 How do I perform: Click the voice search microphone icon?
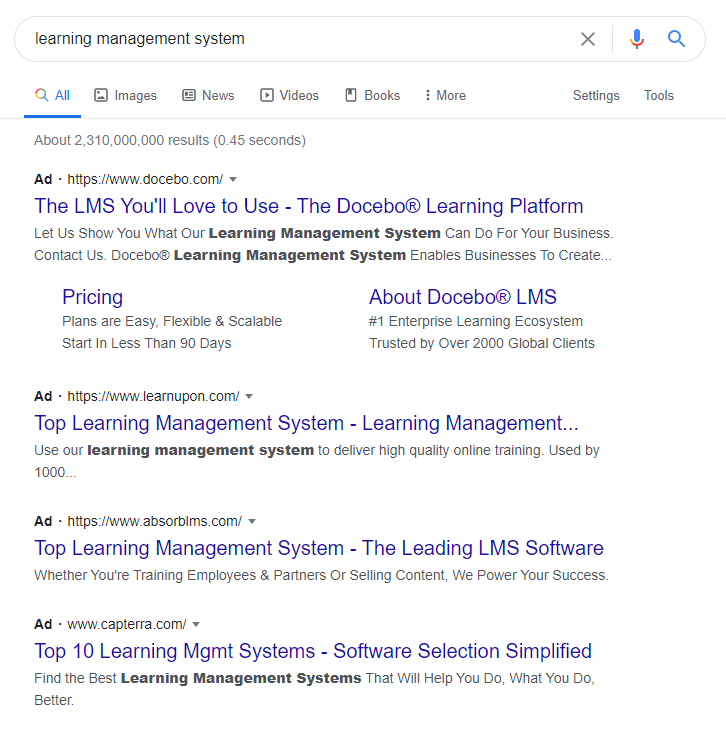(637, 39)
